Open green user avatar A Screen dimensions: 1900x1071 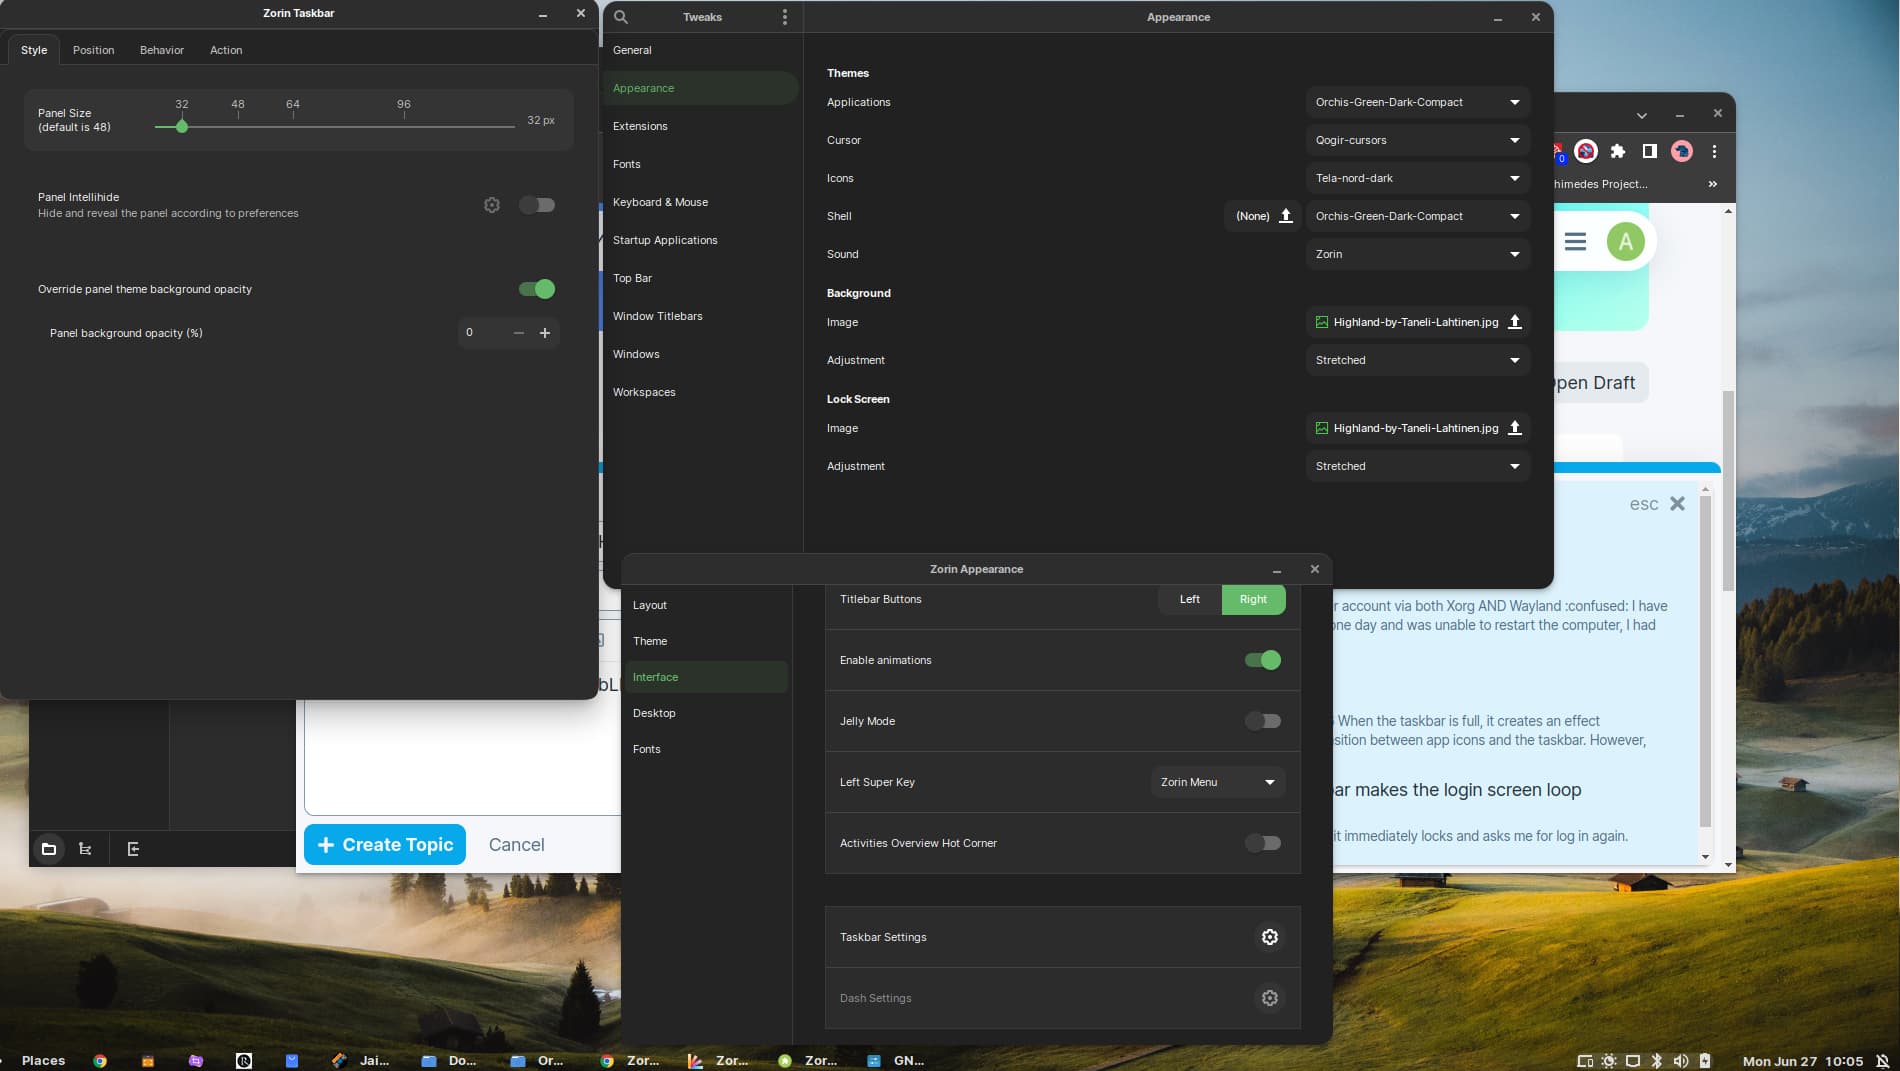pyautogui.click(x=1626, y=242)
